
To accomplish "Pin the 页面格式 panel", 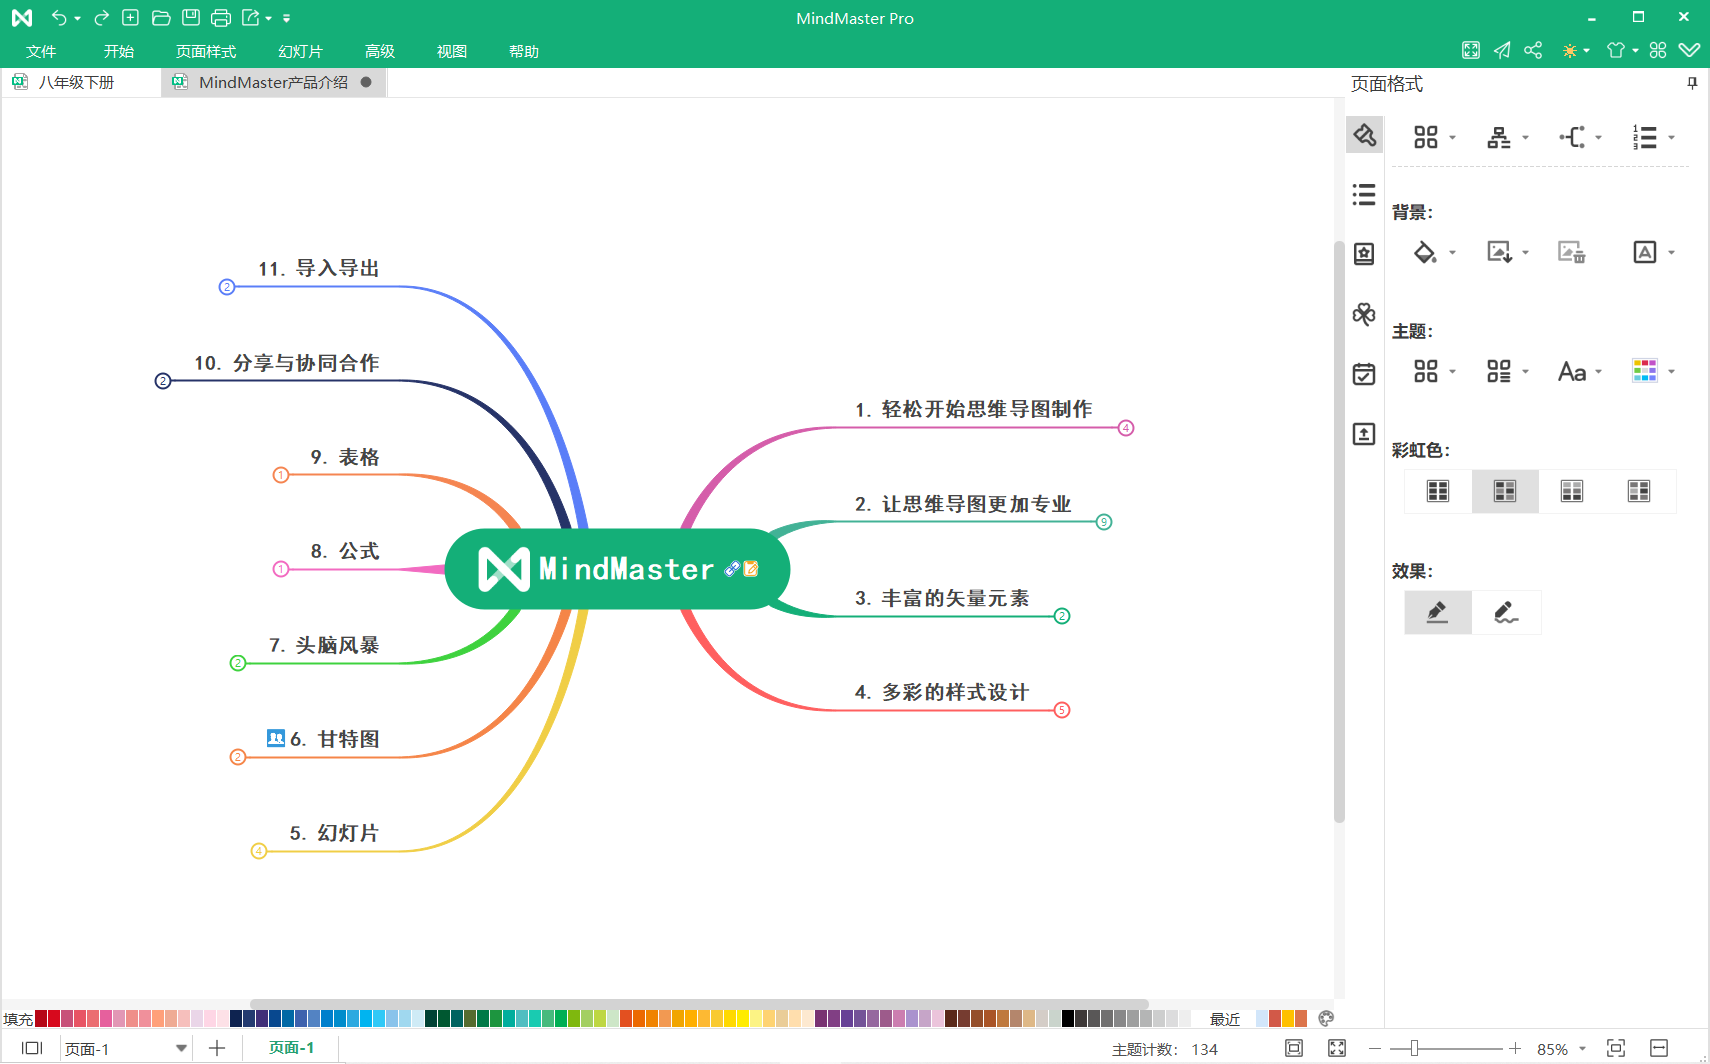I will 1692,83.
